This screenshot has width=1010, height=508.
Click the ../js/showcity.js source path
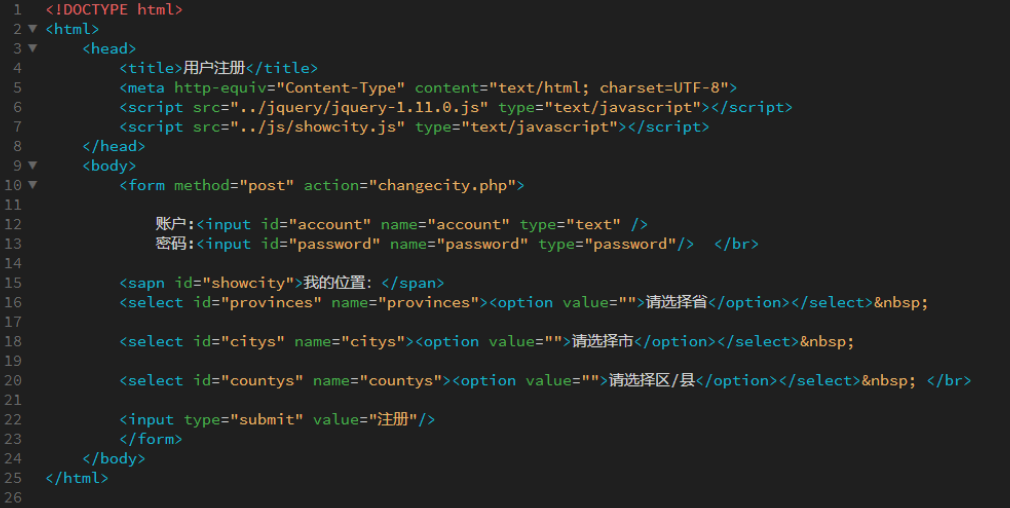tap(318, 127)
